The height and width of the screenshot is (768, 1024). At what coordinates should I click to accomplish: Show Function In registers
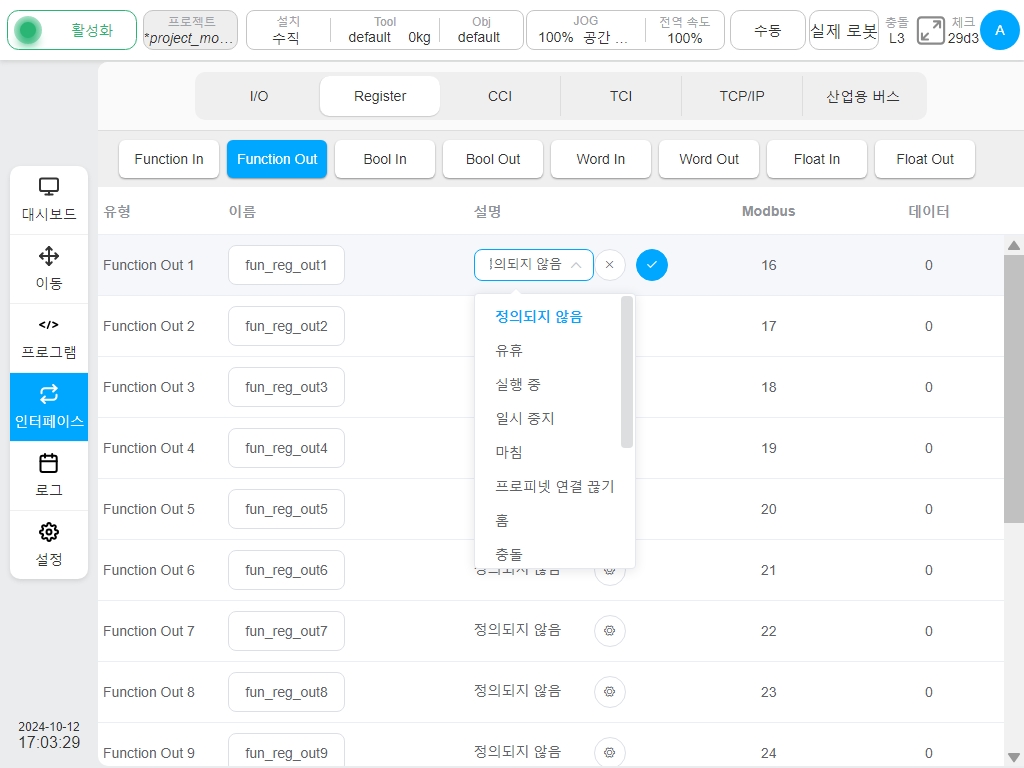pos(169,159)
